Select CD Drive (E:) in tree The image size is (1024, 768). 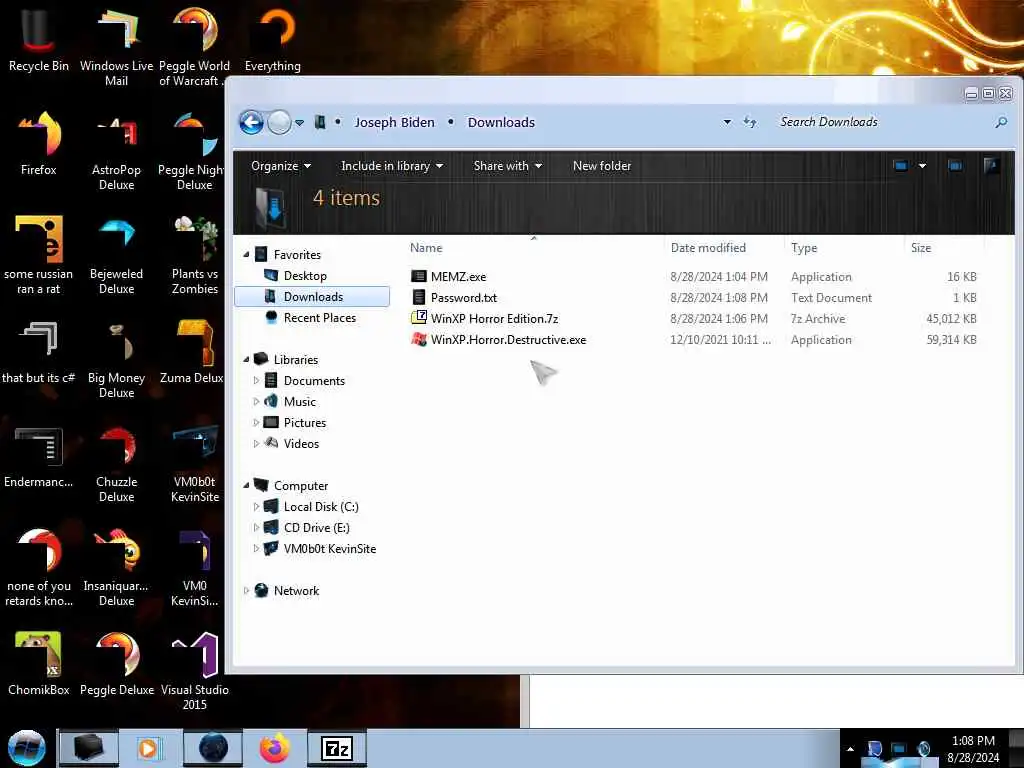coord(316,528)
